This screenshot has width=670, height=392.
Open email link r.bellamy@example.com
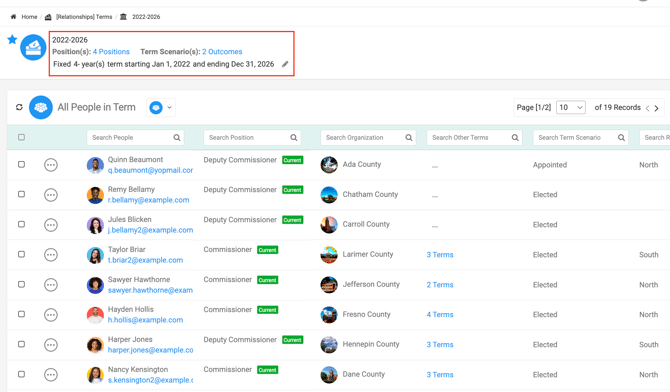click(148, 200)
